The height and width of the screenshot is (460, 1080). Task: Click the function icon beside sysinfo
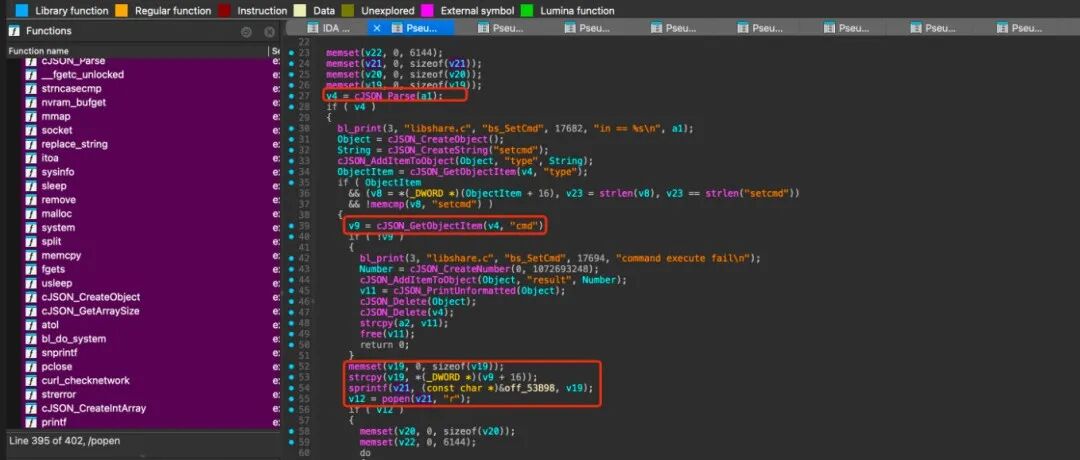tap(30, 171)
